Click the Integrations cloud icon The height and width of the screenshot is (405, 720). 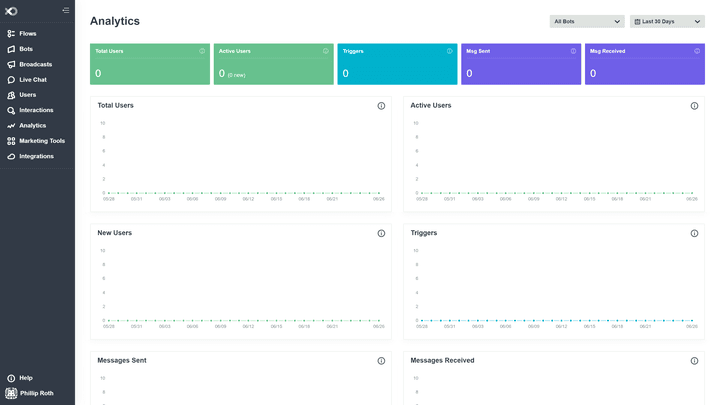coord(11,157)
